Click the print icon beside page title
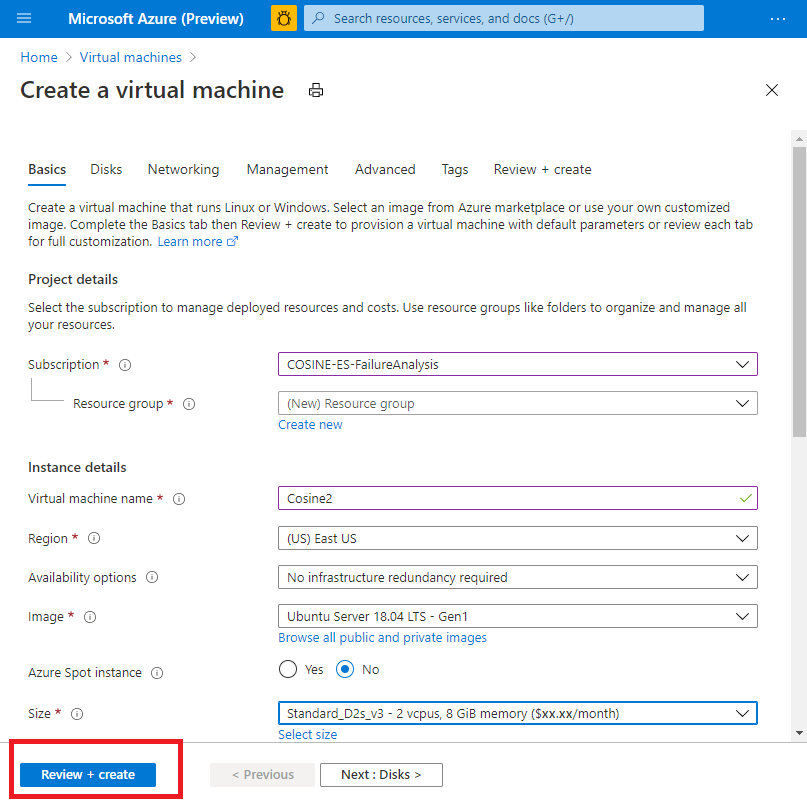This screenshot has width=807, height=810. [x=316, y=90]
